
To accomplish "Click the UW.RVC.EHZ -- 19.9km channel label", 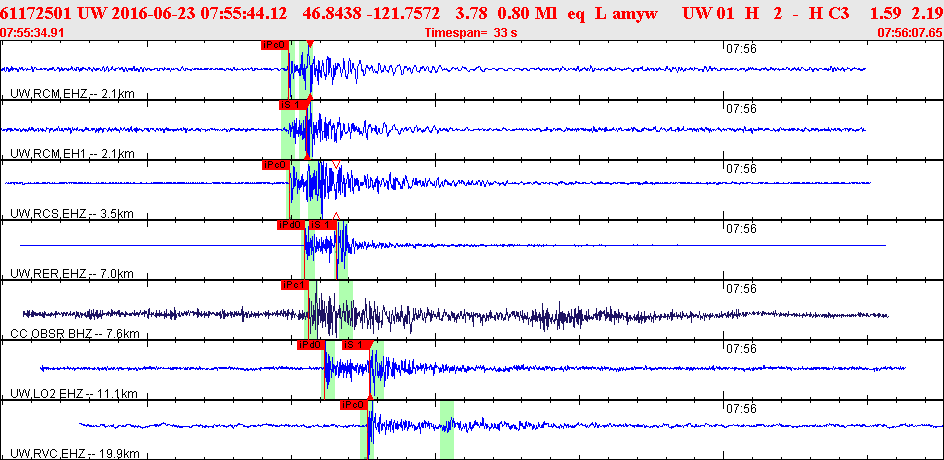I will pos(75,453).
